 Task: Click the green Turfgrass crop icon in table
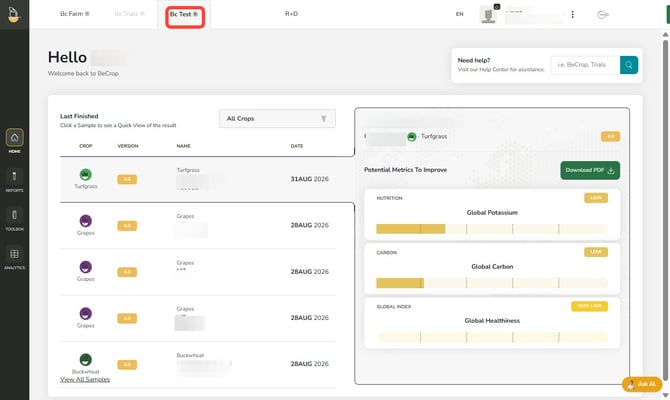pyautogui.click(x=85, y=174)
